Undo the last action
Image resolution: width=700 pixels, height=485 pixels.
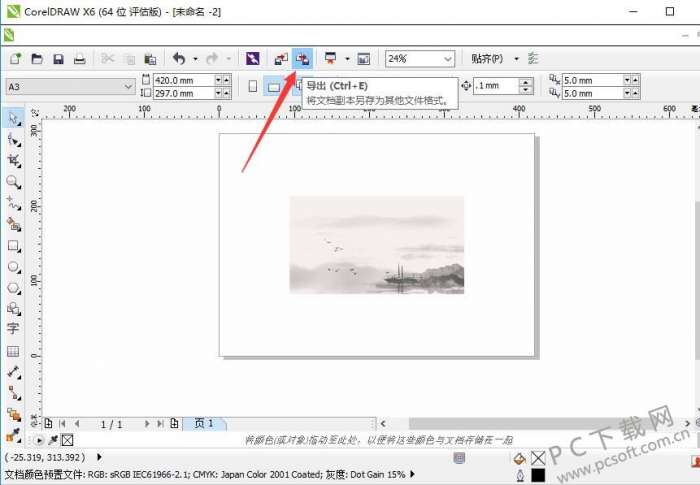pyautogui.click(x=179, y=59)
